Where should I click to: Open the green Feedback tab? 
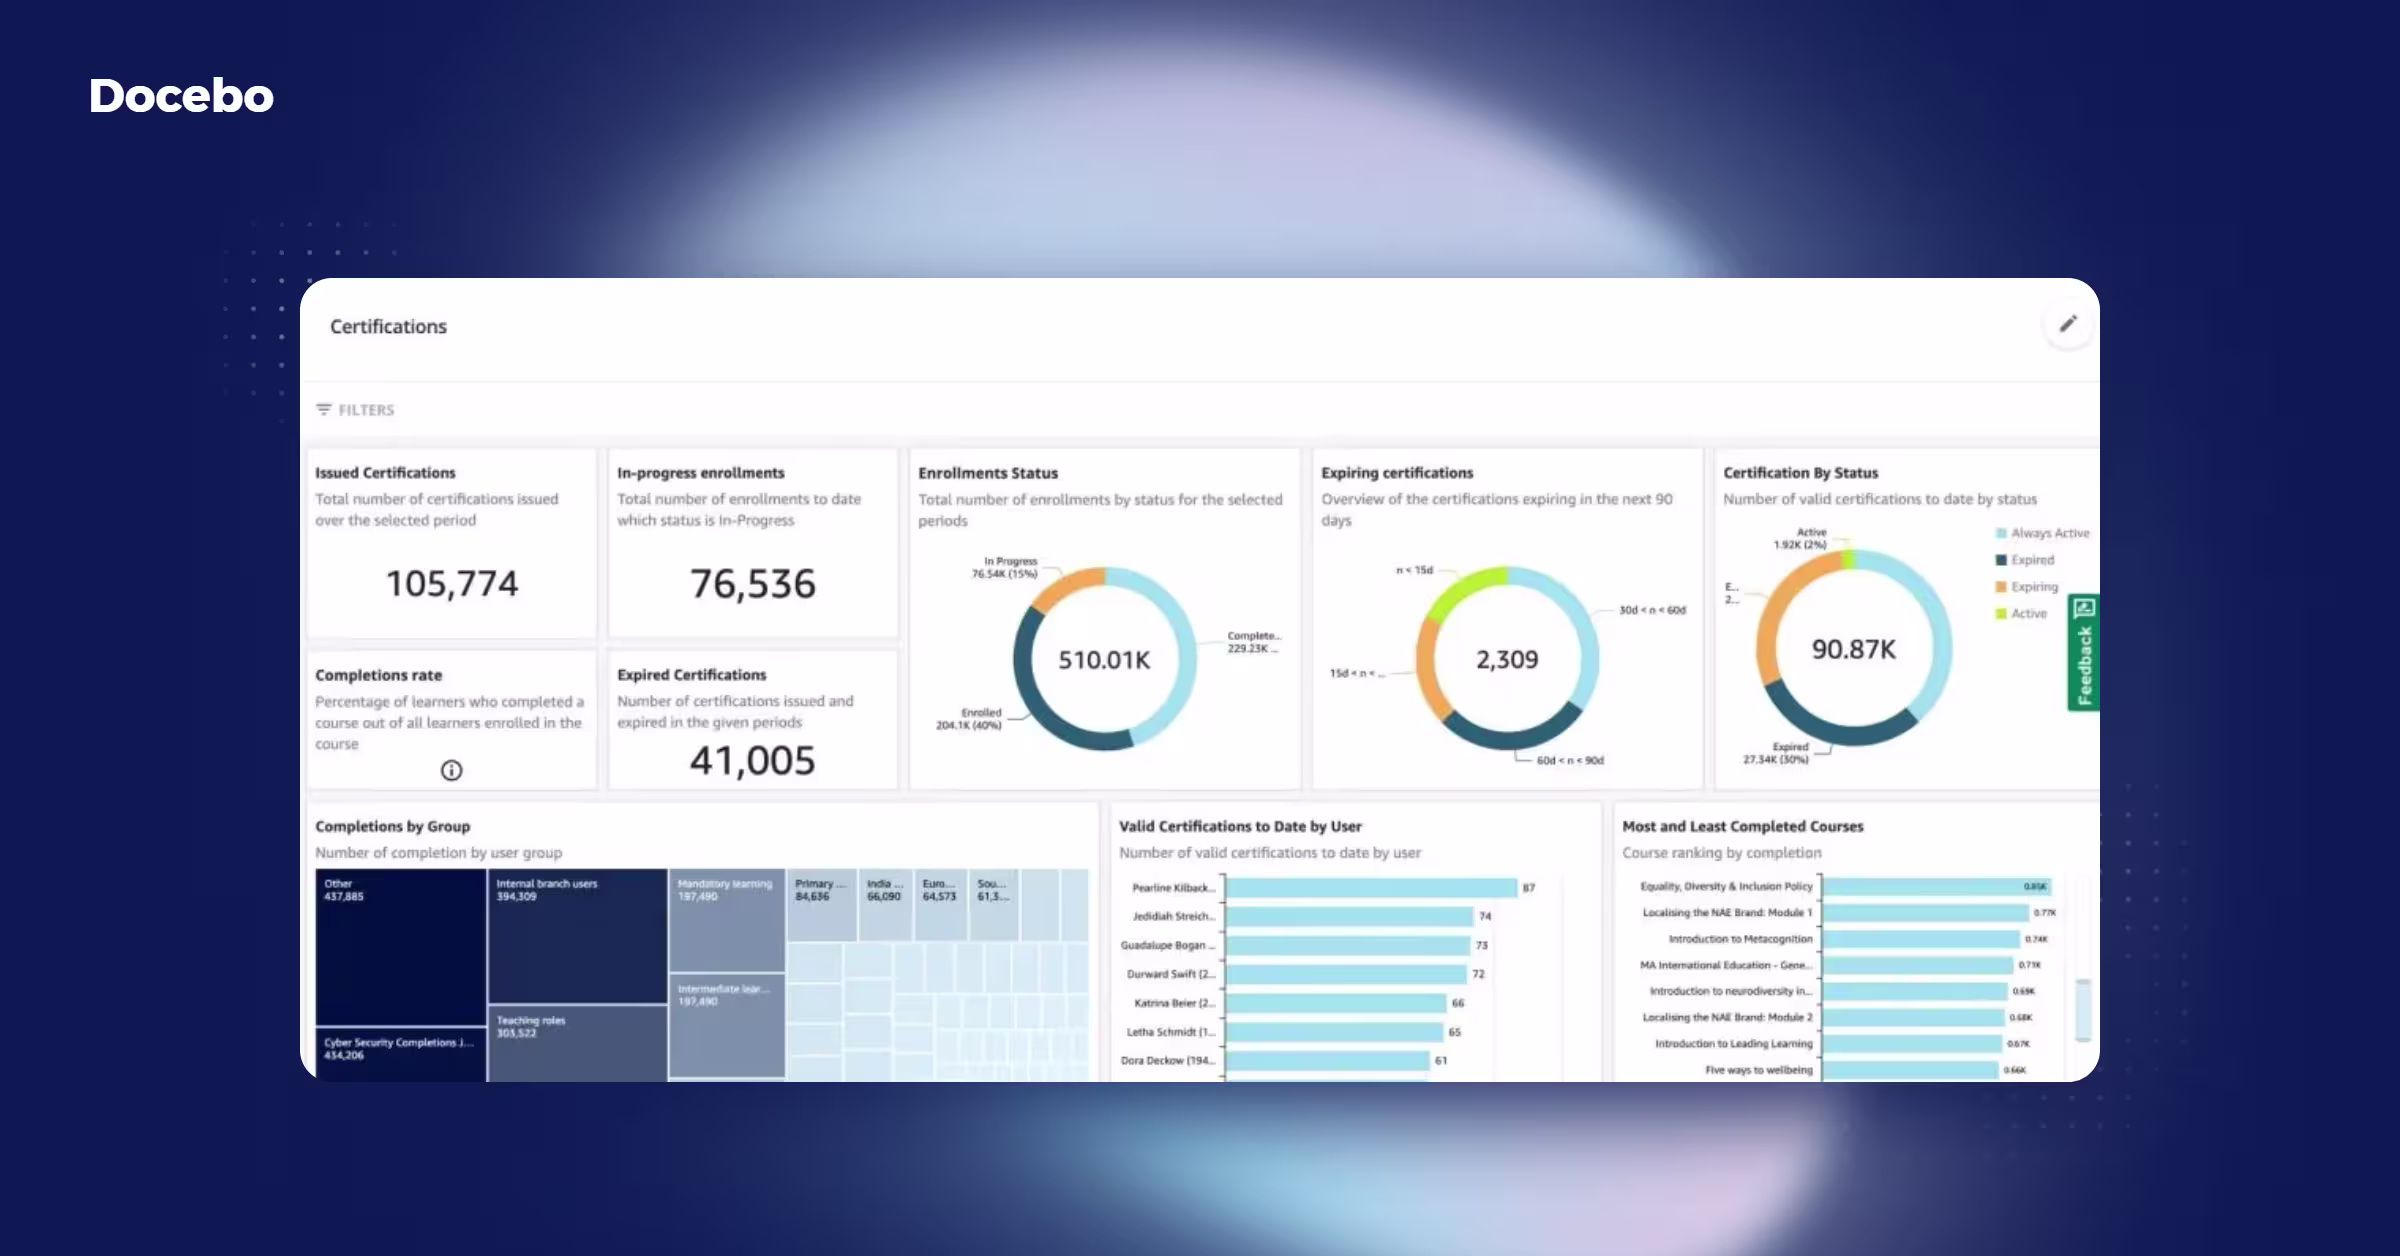[2084, 652]
